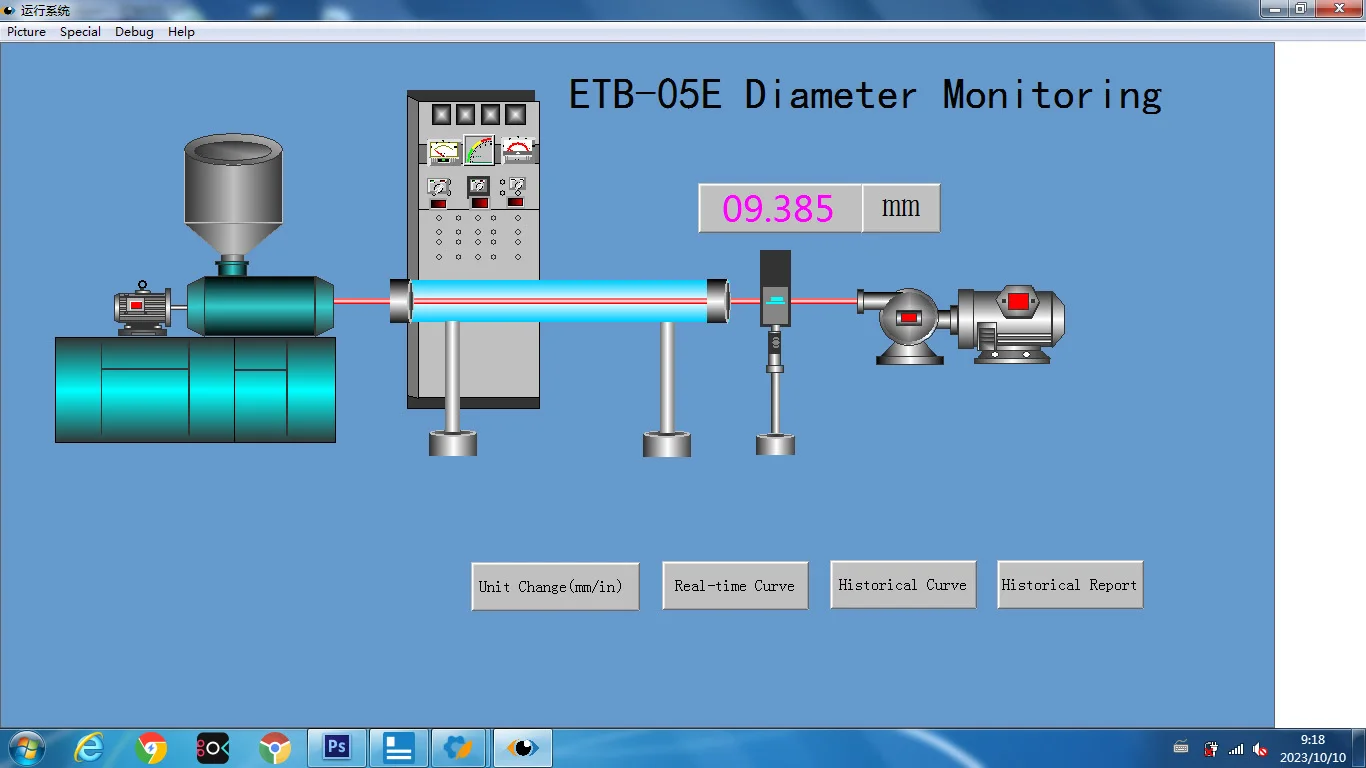
Task: Click the keyboard icon in system tray
Action: pyautogui.click(x=1181, y=748)
